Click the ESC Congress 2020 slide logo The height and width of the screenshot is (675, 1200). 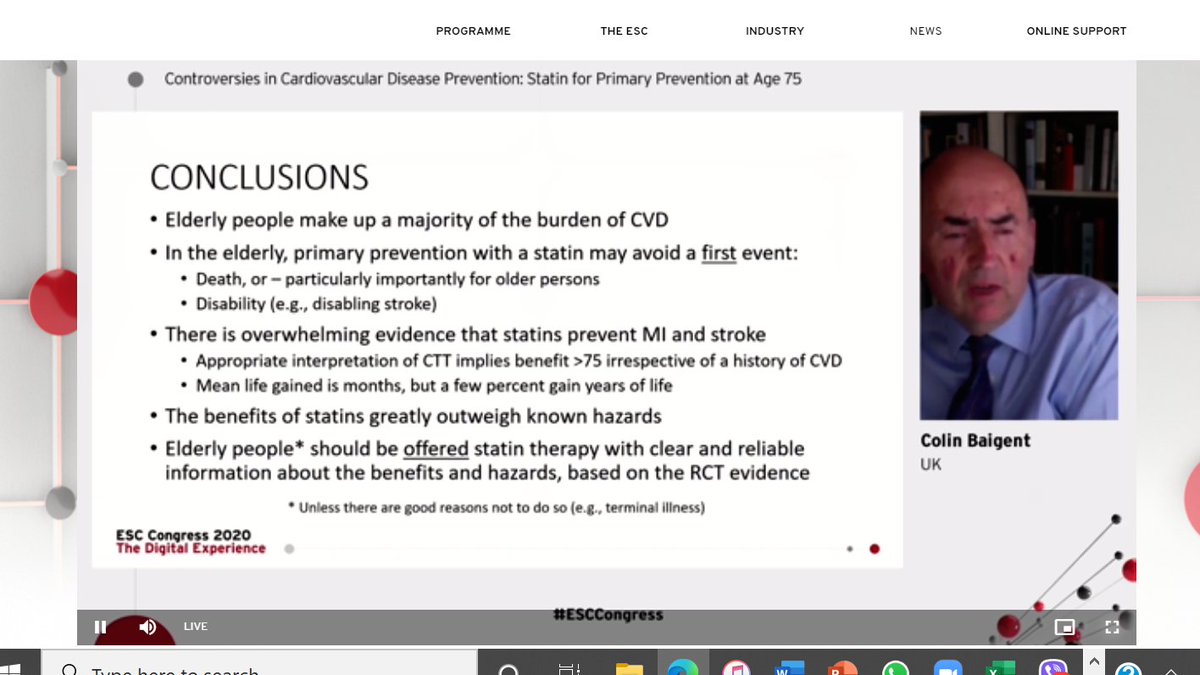(x=191, y=542)
